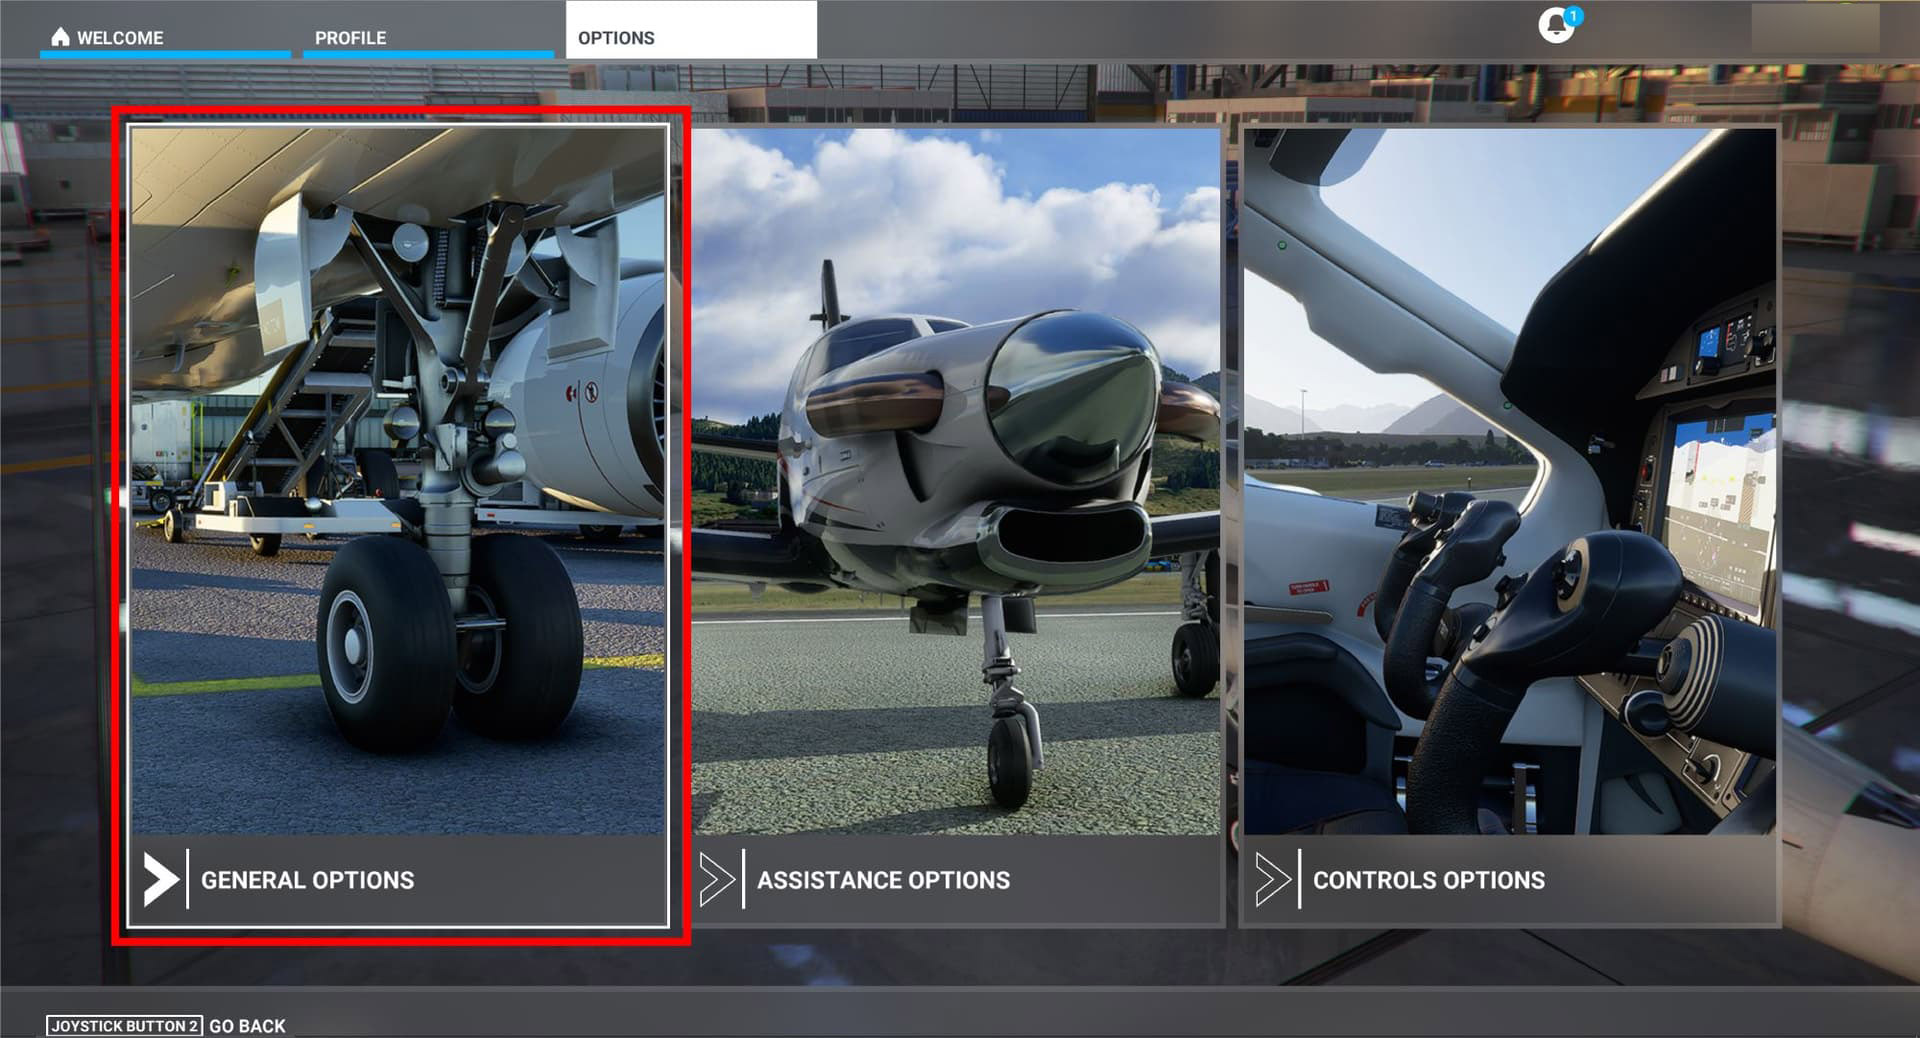Click the arrow icon beside General Options
1920x1038 pixels.
point(160,880)
